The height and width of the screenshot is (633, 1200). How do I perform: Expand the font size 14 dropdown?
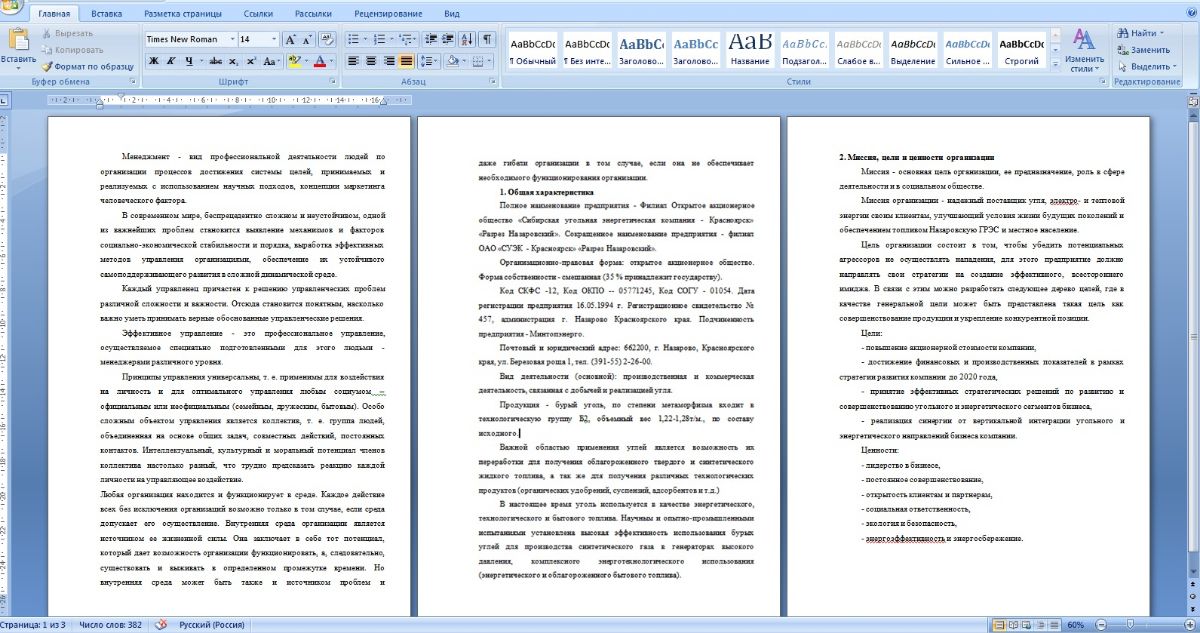coord(273,39)
